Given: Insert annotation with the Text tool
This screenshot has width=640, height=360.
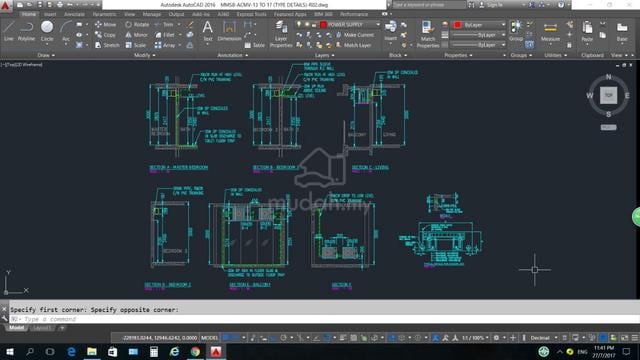Looking at the screenshot, I should click(207, 31).
